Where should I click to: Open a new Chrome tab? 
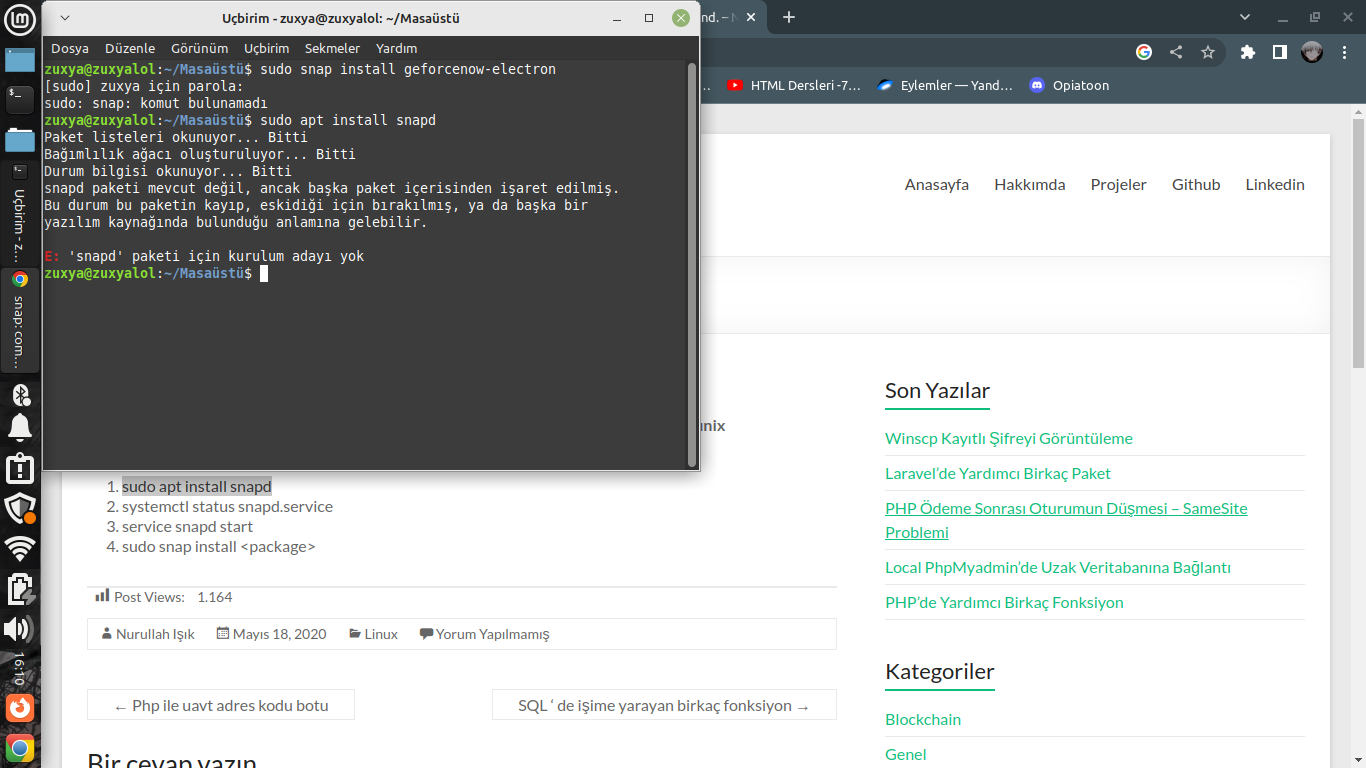point(789,17)
